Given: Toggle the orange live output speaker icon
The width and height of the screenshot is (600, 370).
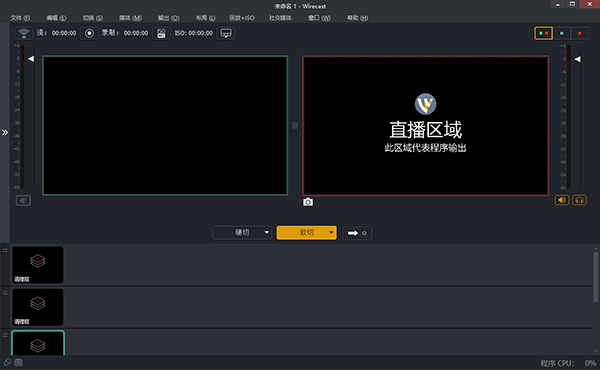Looking at the screenshot, I should [562, 200].
